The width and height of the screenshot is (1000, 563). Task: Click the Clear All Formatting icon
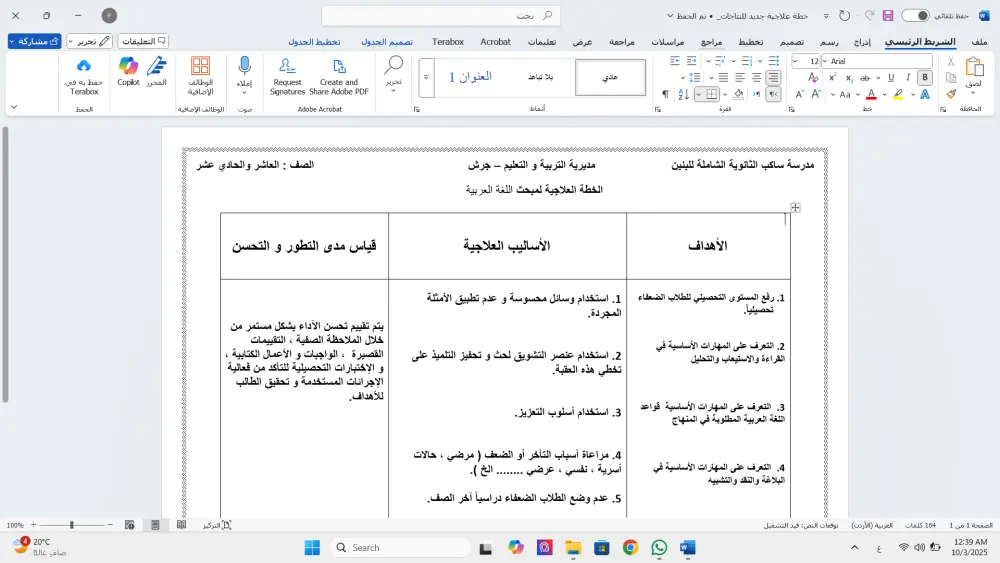coord(813,77)
